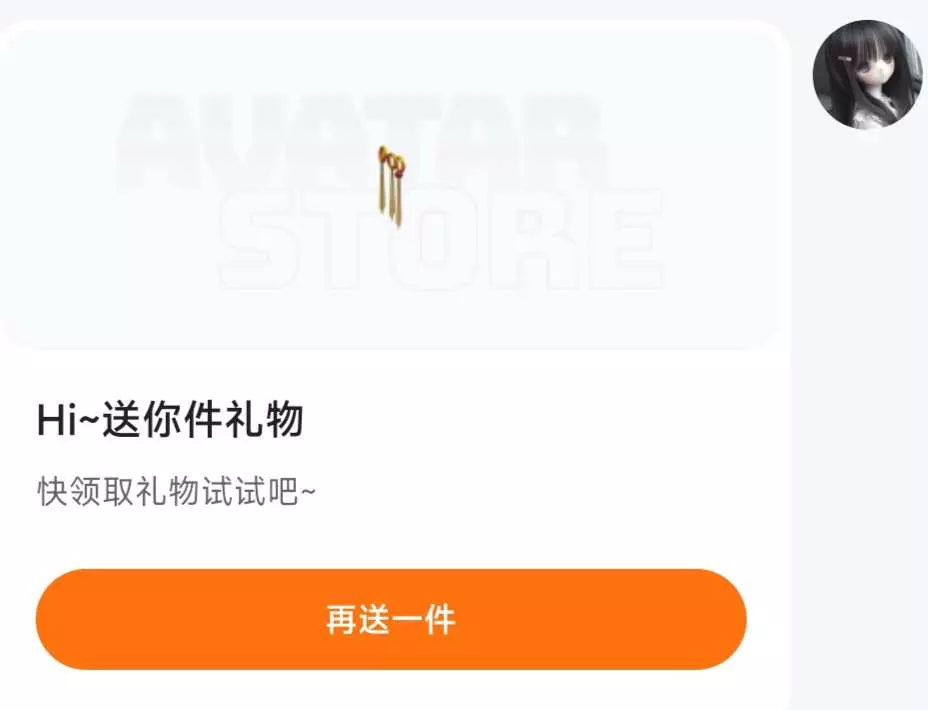This screenshot has height=710, width=928.
Task: Open the gift preview image panel
Action: [391, 186]
